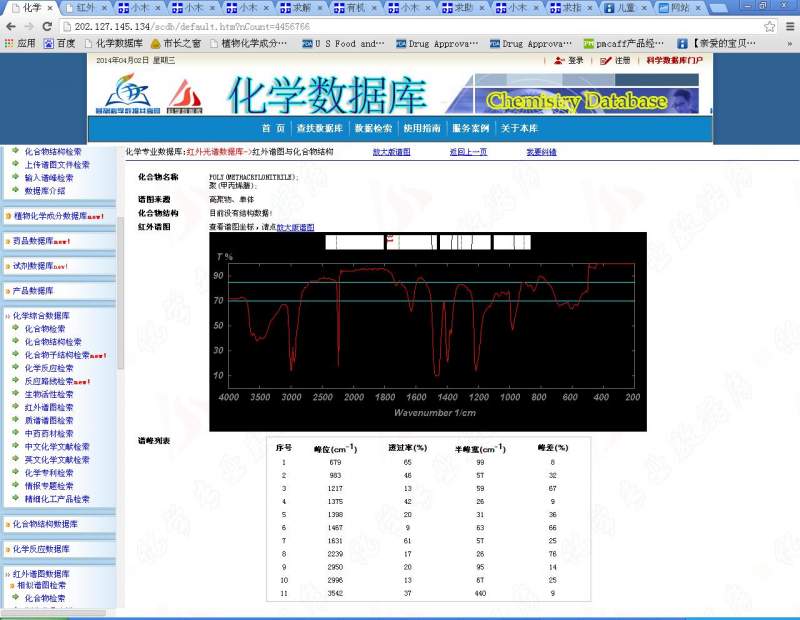
Task: Click the address bar URL field
Action: coord(411,27)
